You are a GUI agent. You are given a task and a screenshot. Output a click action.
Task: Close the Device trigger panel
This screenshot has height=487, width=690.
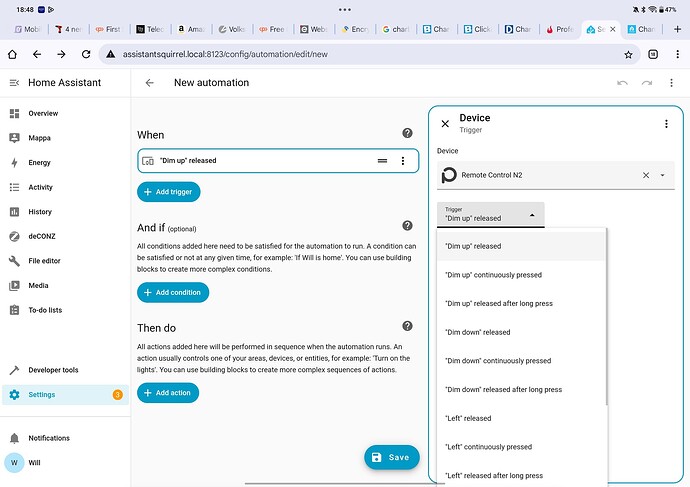click(x=445, y=124)
